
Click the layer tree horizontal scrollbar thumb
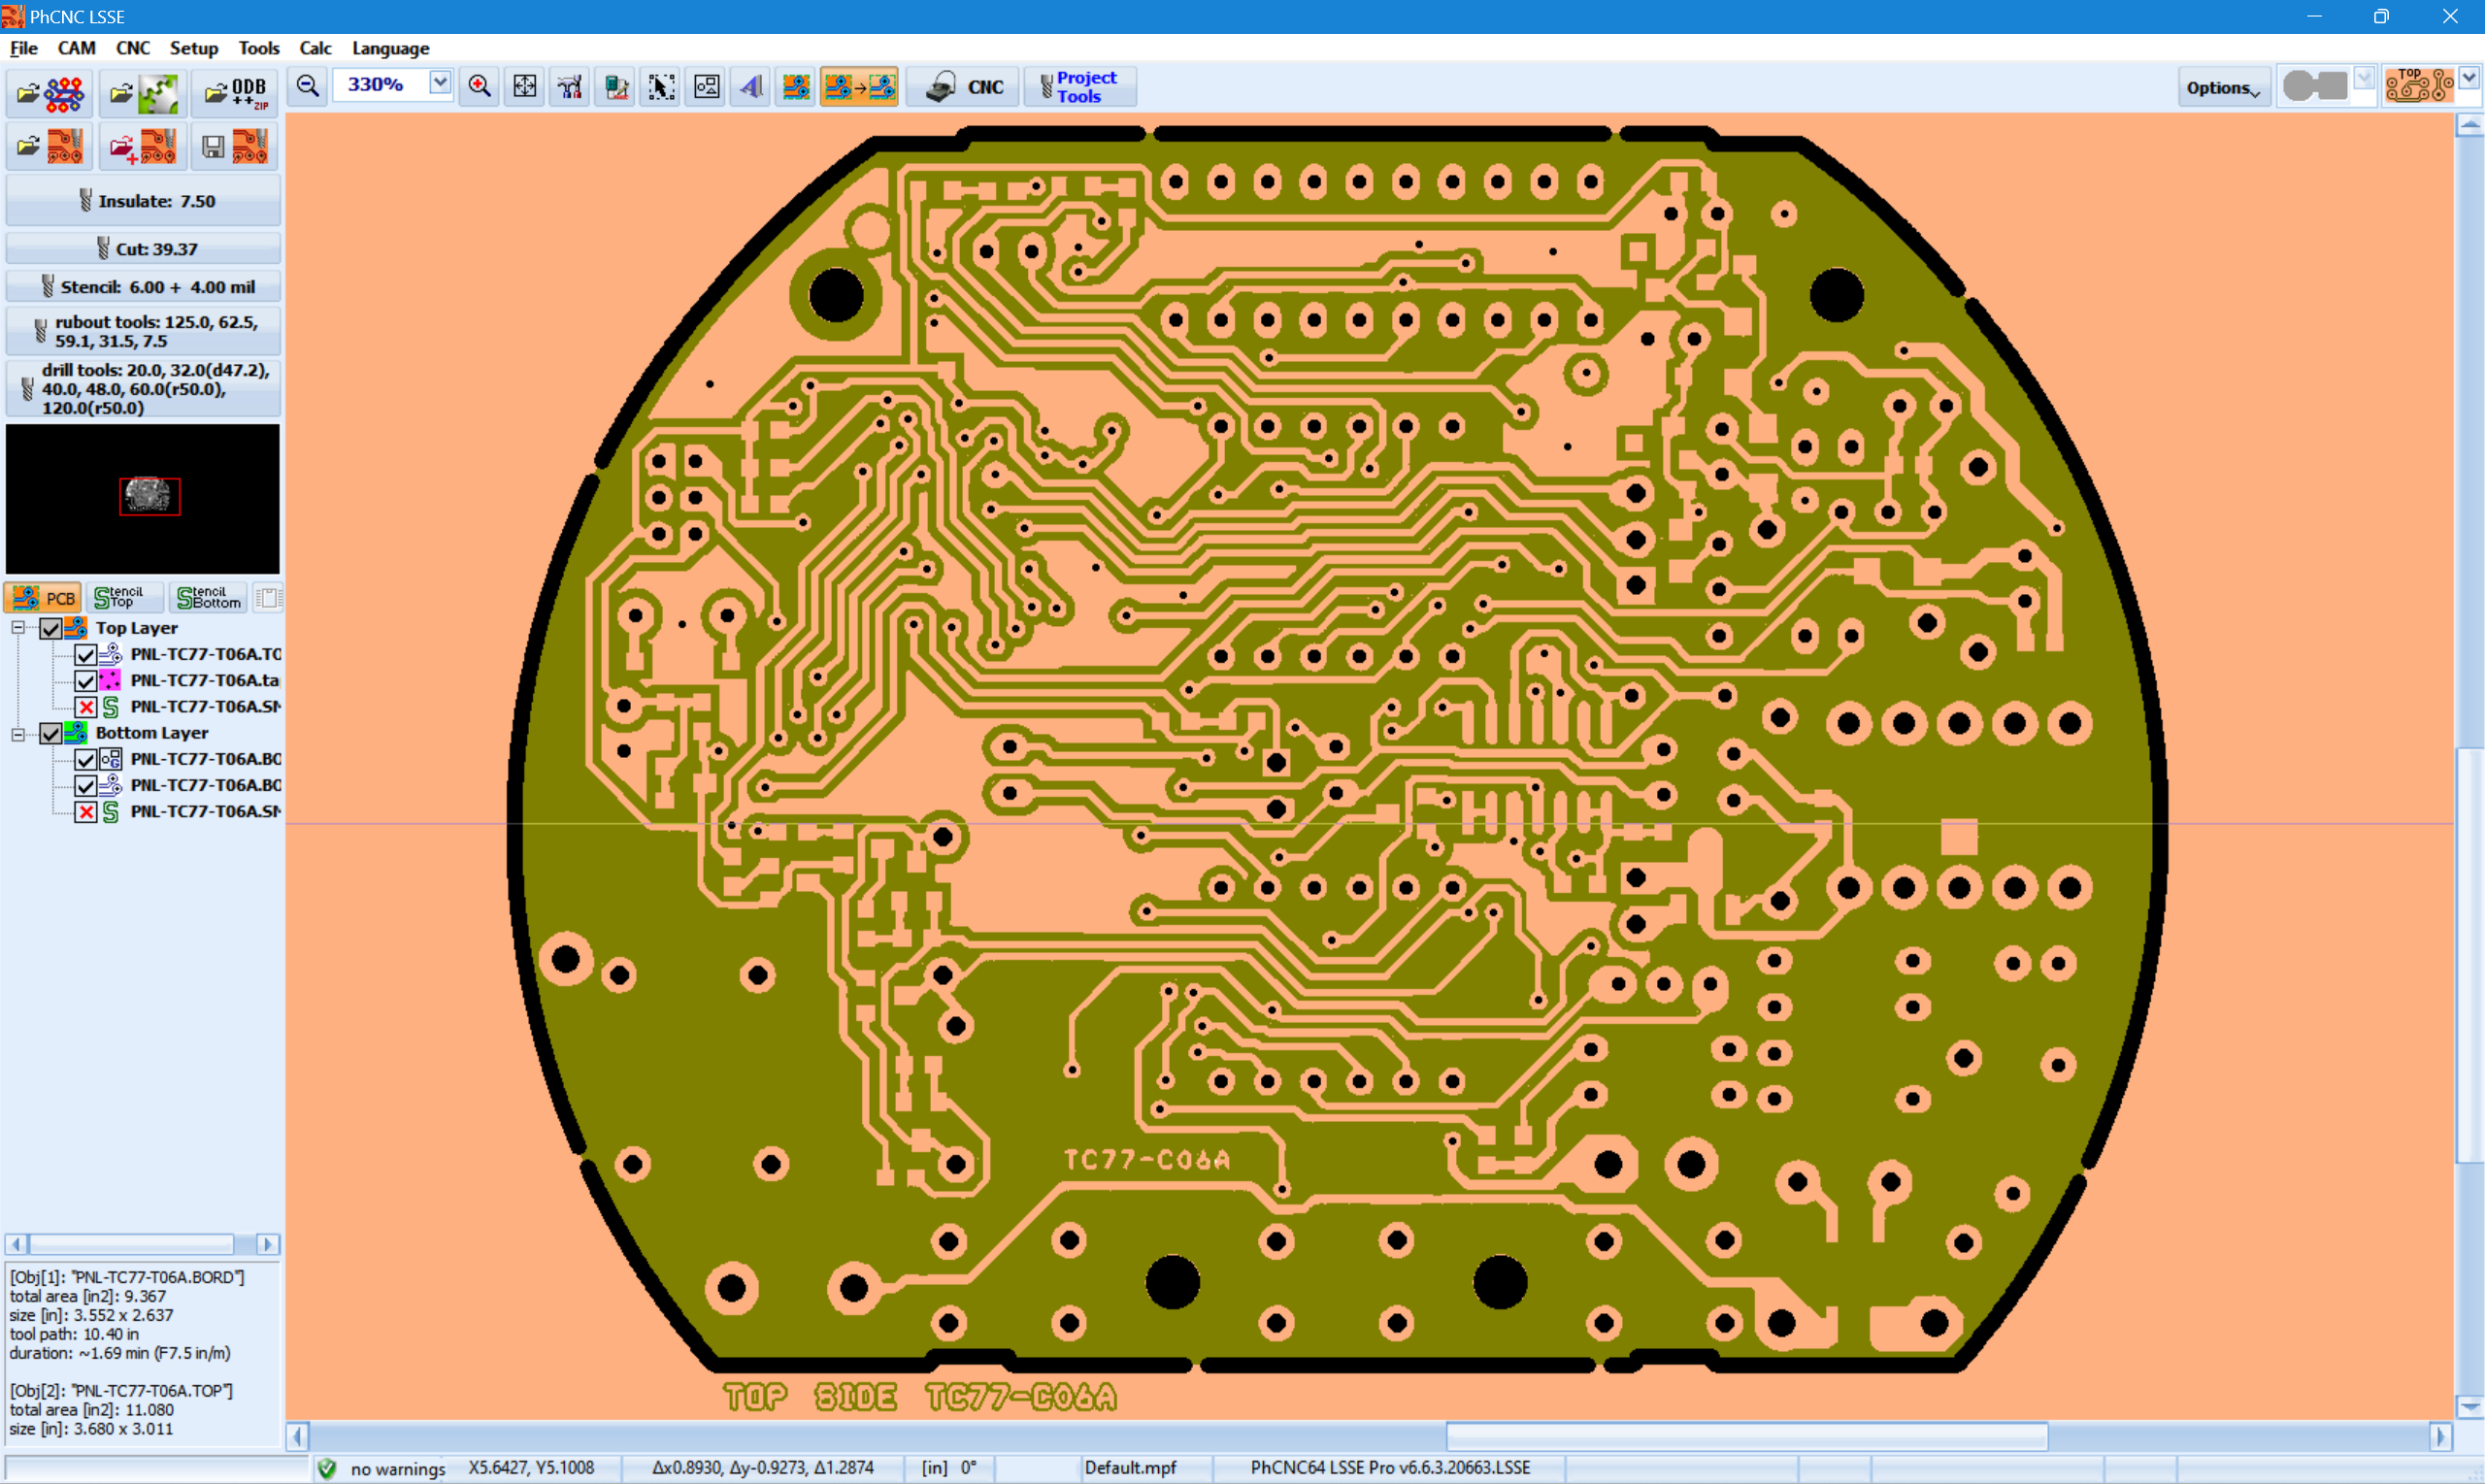[131, 1244]
